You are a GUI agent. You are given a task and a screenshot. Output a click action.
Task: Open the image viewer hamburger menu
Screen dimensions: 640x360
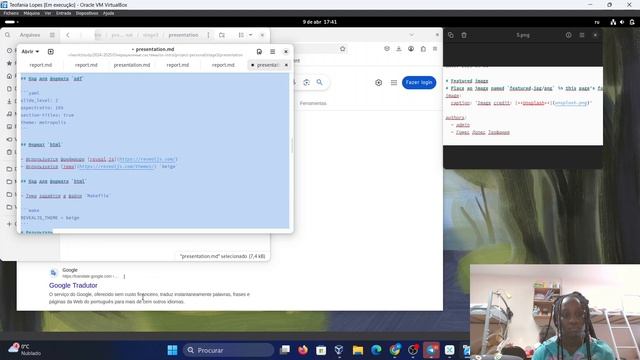tap(582, 35)
